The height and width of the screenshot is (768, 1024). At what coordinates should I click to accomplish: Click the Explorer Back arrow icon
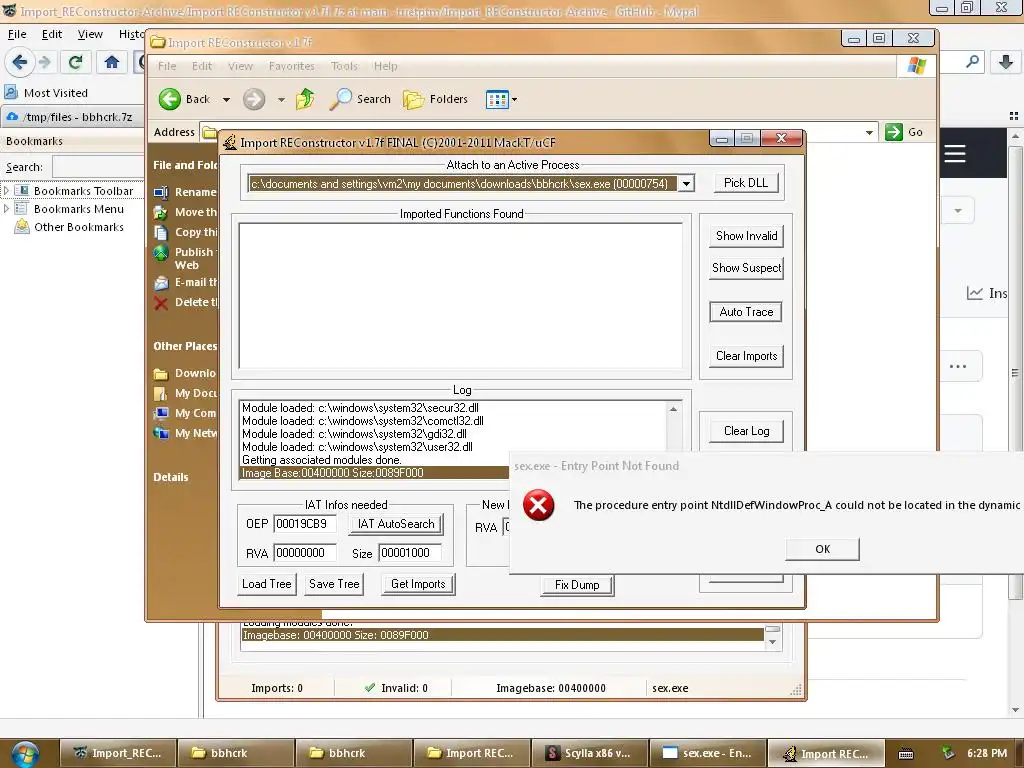pyautogui.click(x=170, y=99)
